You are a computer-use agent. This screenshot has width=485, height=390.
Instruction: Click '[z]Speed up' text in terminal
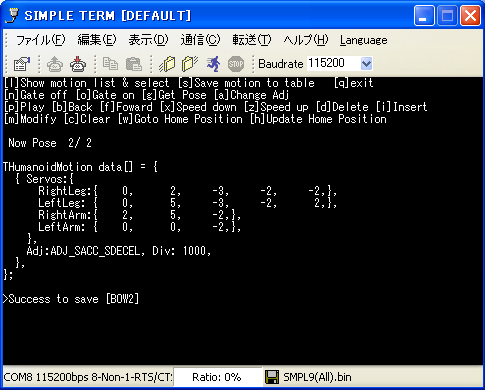click(276, 107)
